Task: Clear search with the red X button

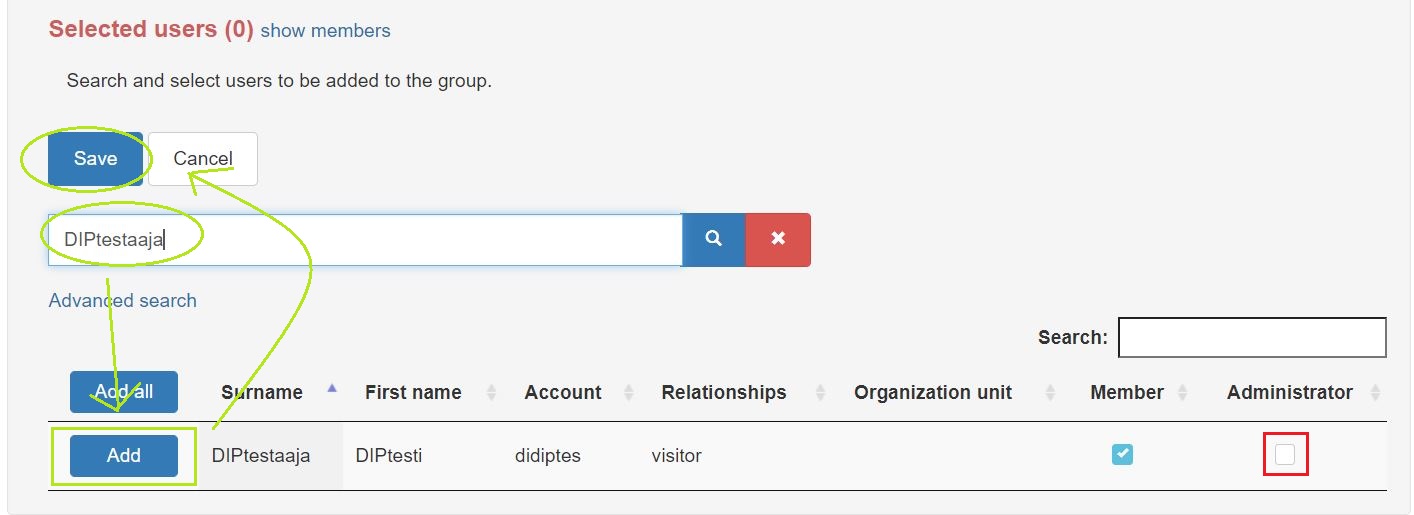Action: (778, 239)
